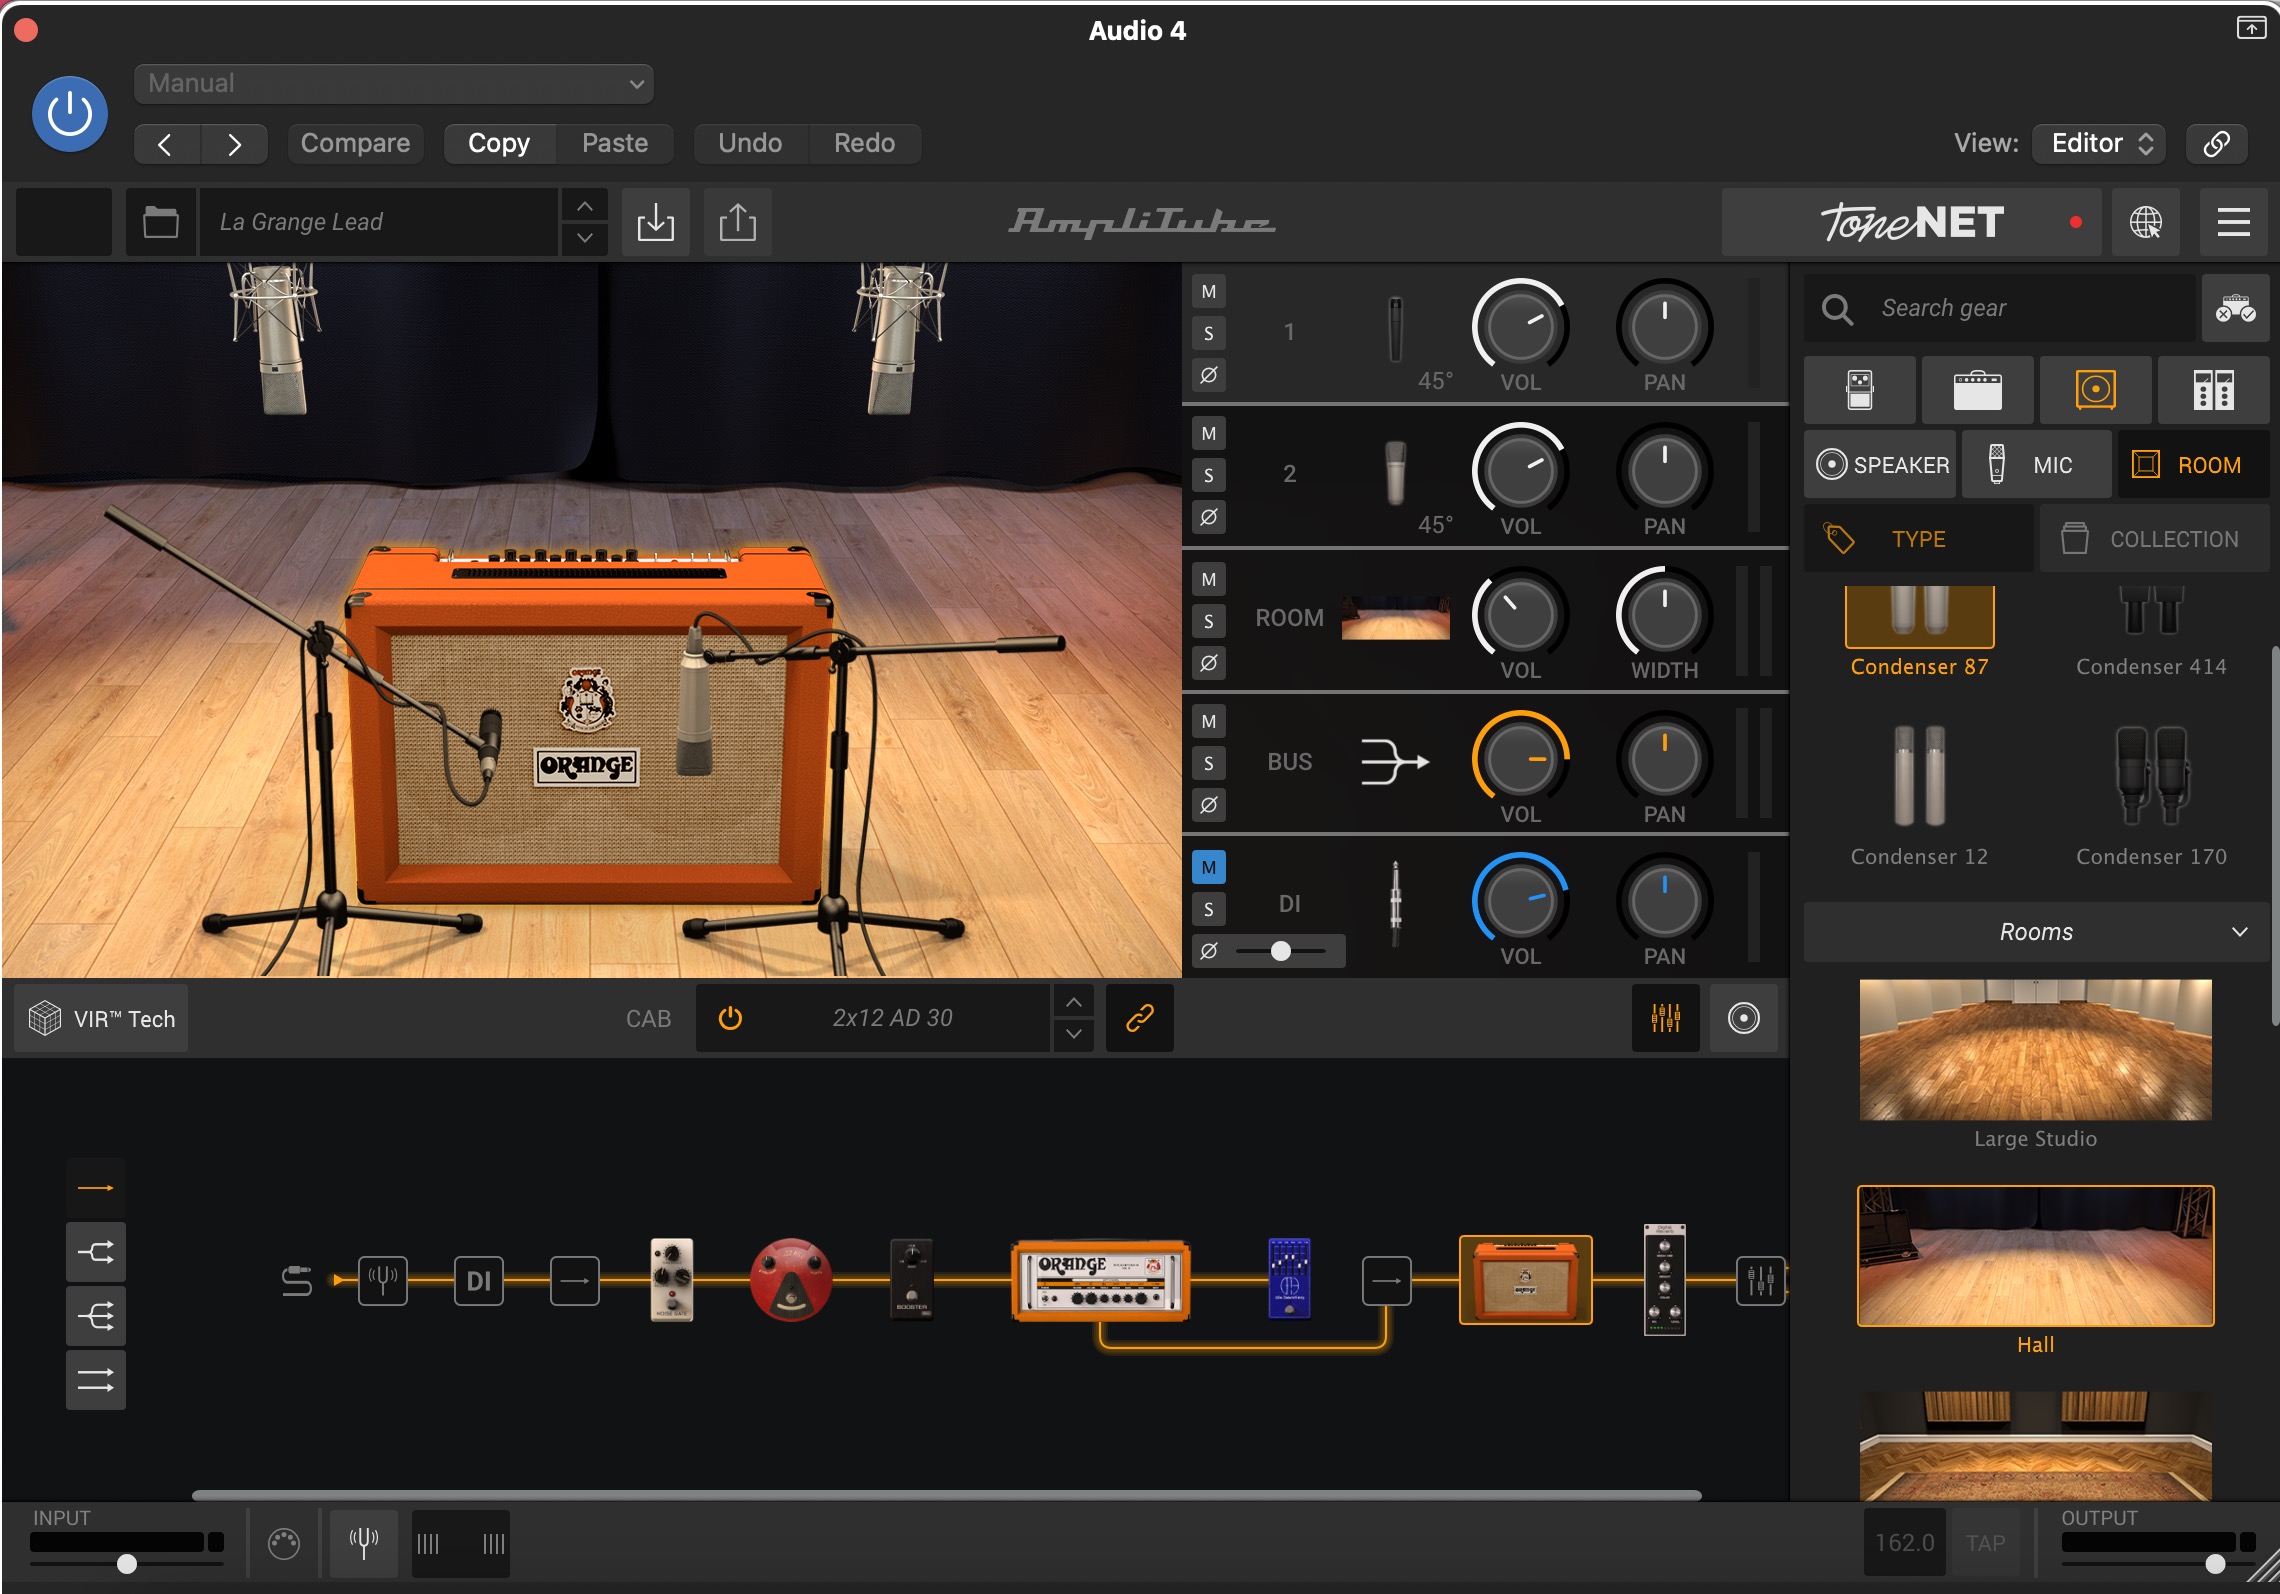Select the noise gate pedal in chain

click(671, 1280)
